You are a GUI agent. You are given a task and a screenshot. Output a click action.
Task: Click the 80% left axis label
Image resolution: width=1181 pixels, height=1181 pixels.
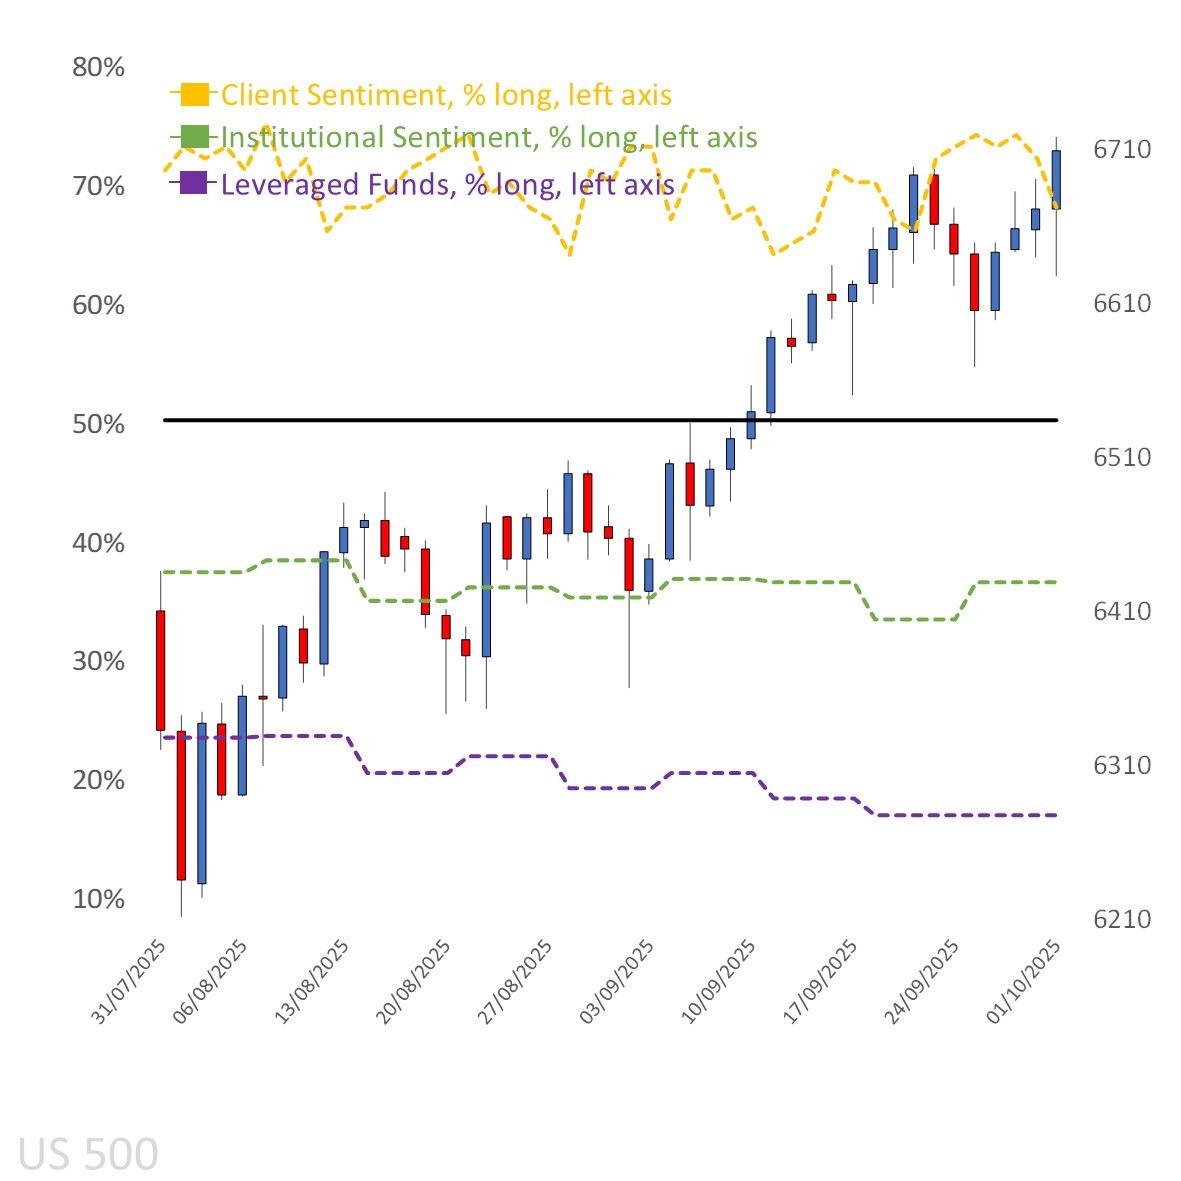click(98, 67)
